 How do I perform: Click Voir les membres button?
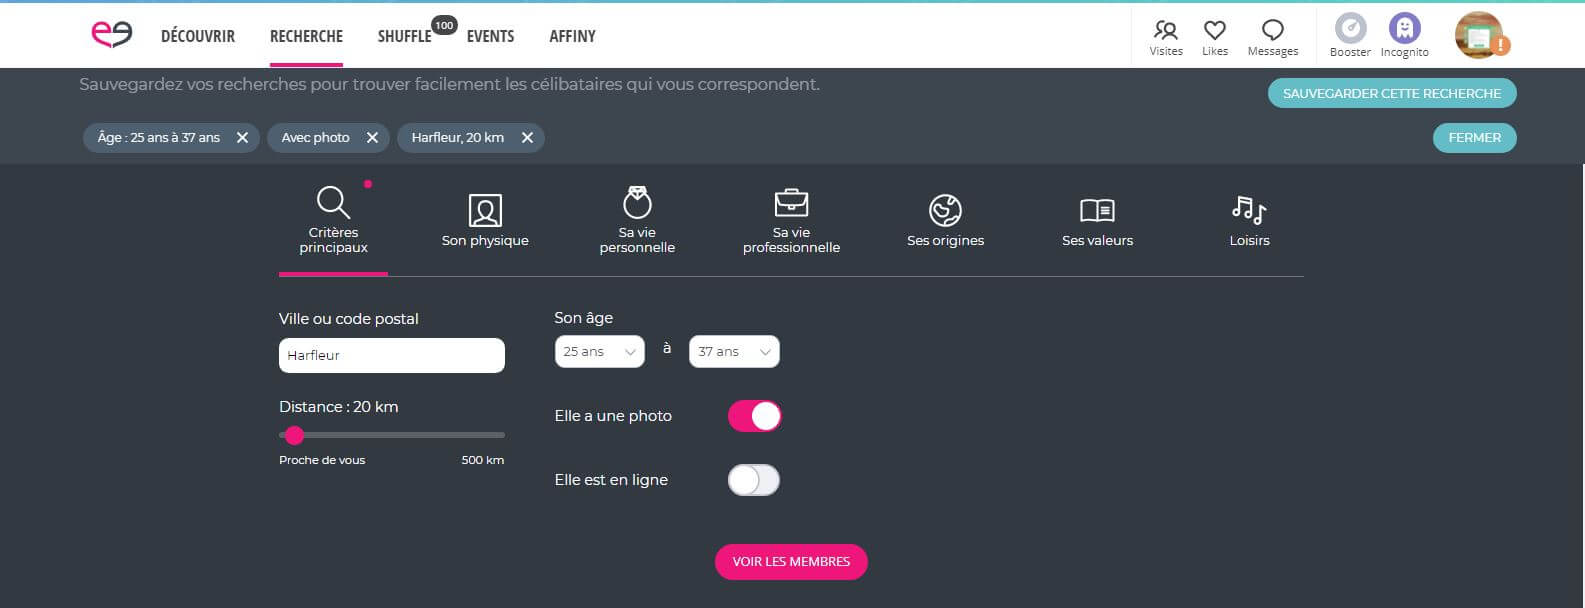click(791, 562)
